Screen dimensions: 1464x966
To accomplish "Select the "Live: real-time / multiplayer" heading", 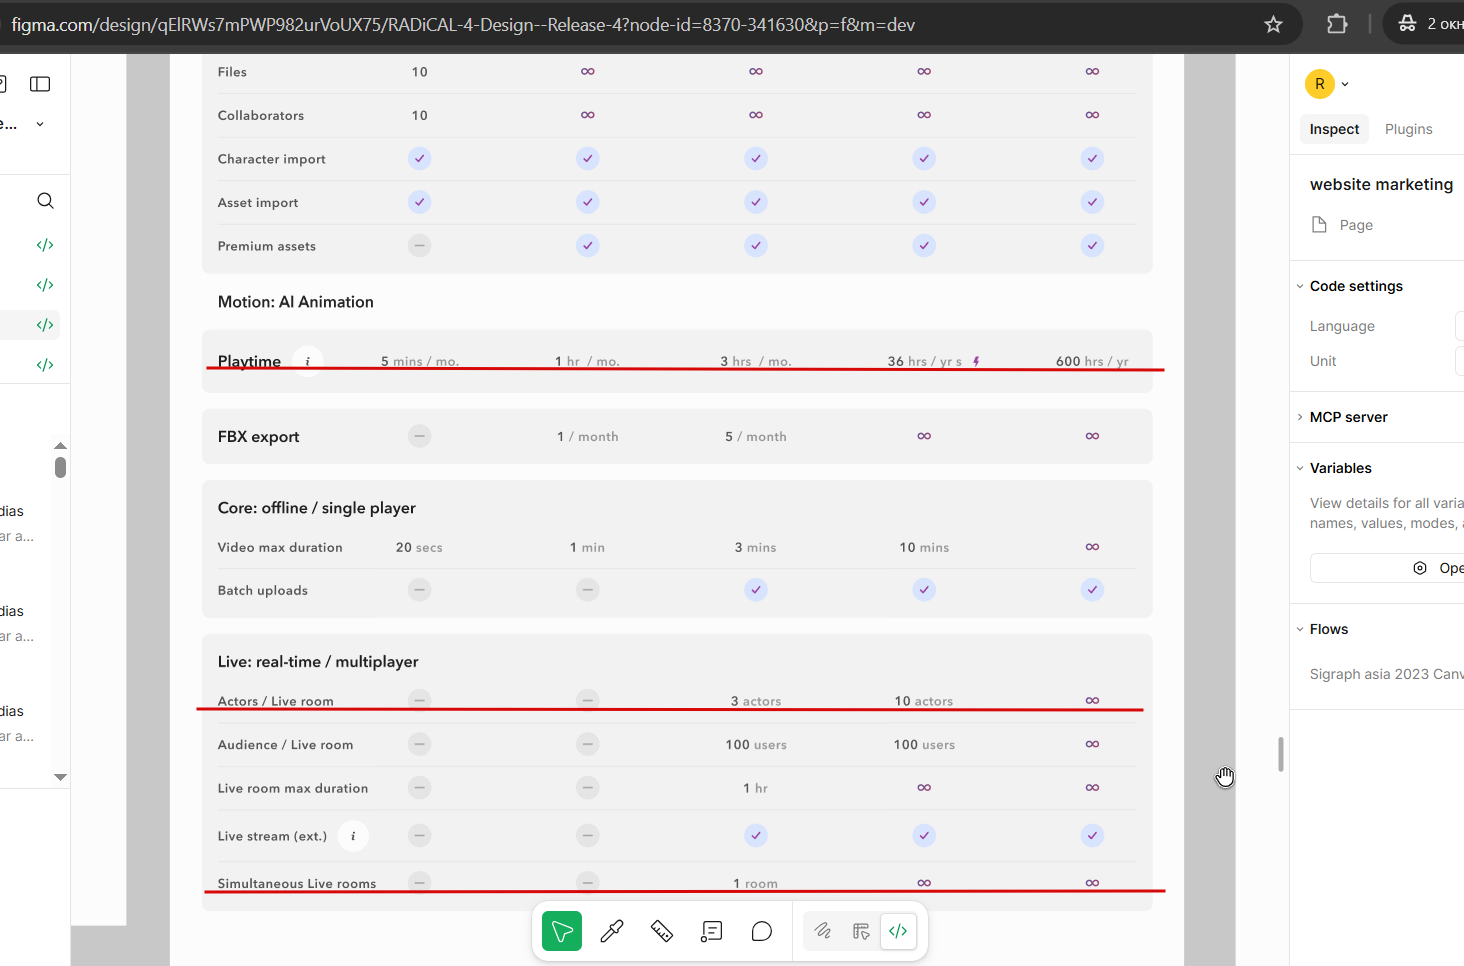I will pos(318,662).
